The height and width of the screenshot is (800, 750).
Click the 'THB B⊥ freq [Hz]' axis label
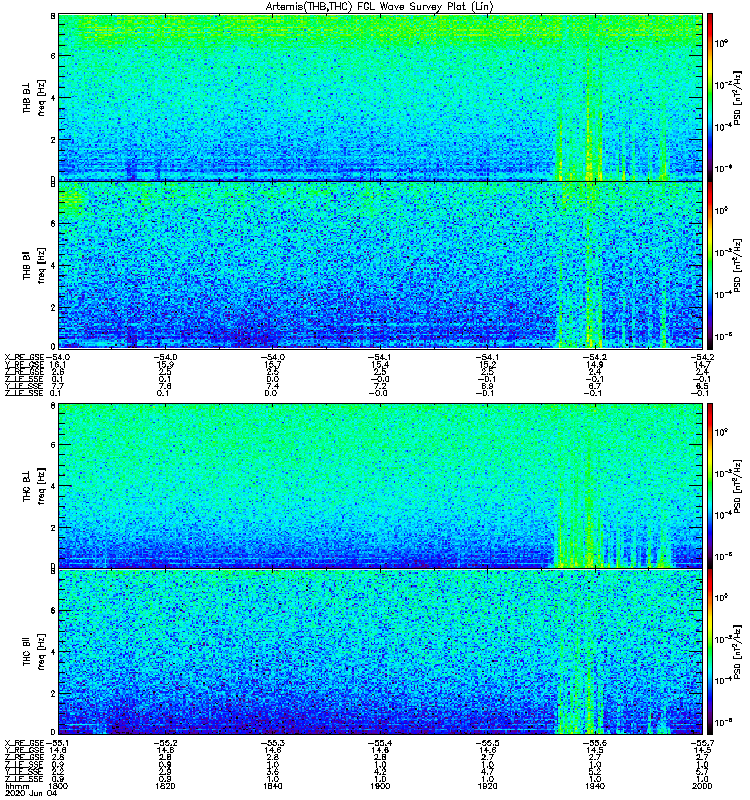(33, 97)
